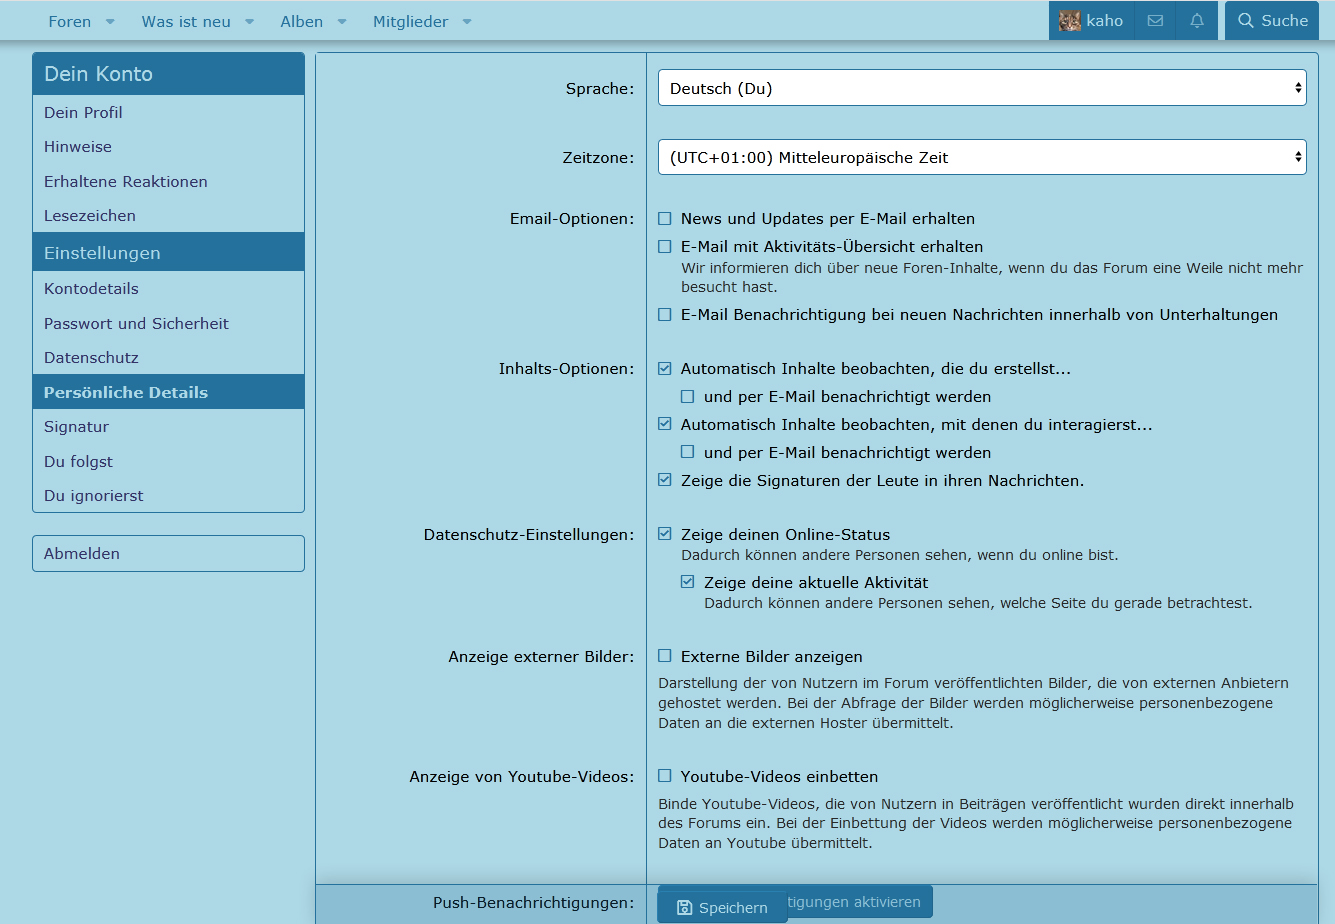This screenshot has height=924, width=1335.
Task: Open Du folgst list
Action: (168, 462)
